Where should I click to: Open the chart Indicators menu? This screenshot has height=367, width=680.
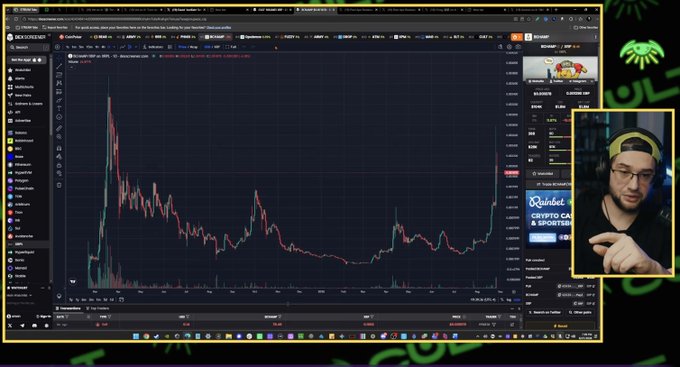click(x=153, y=47)
